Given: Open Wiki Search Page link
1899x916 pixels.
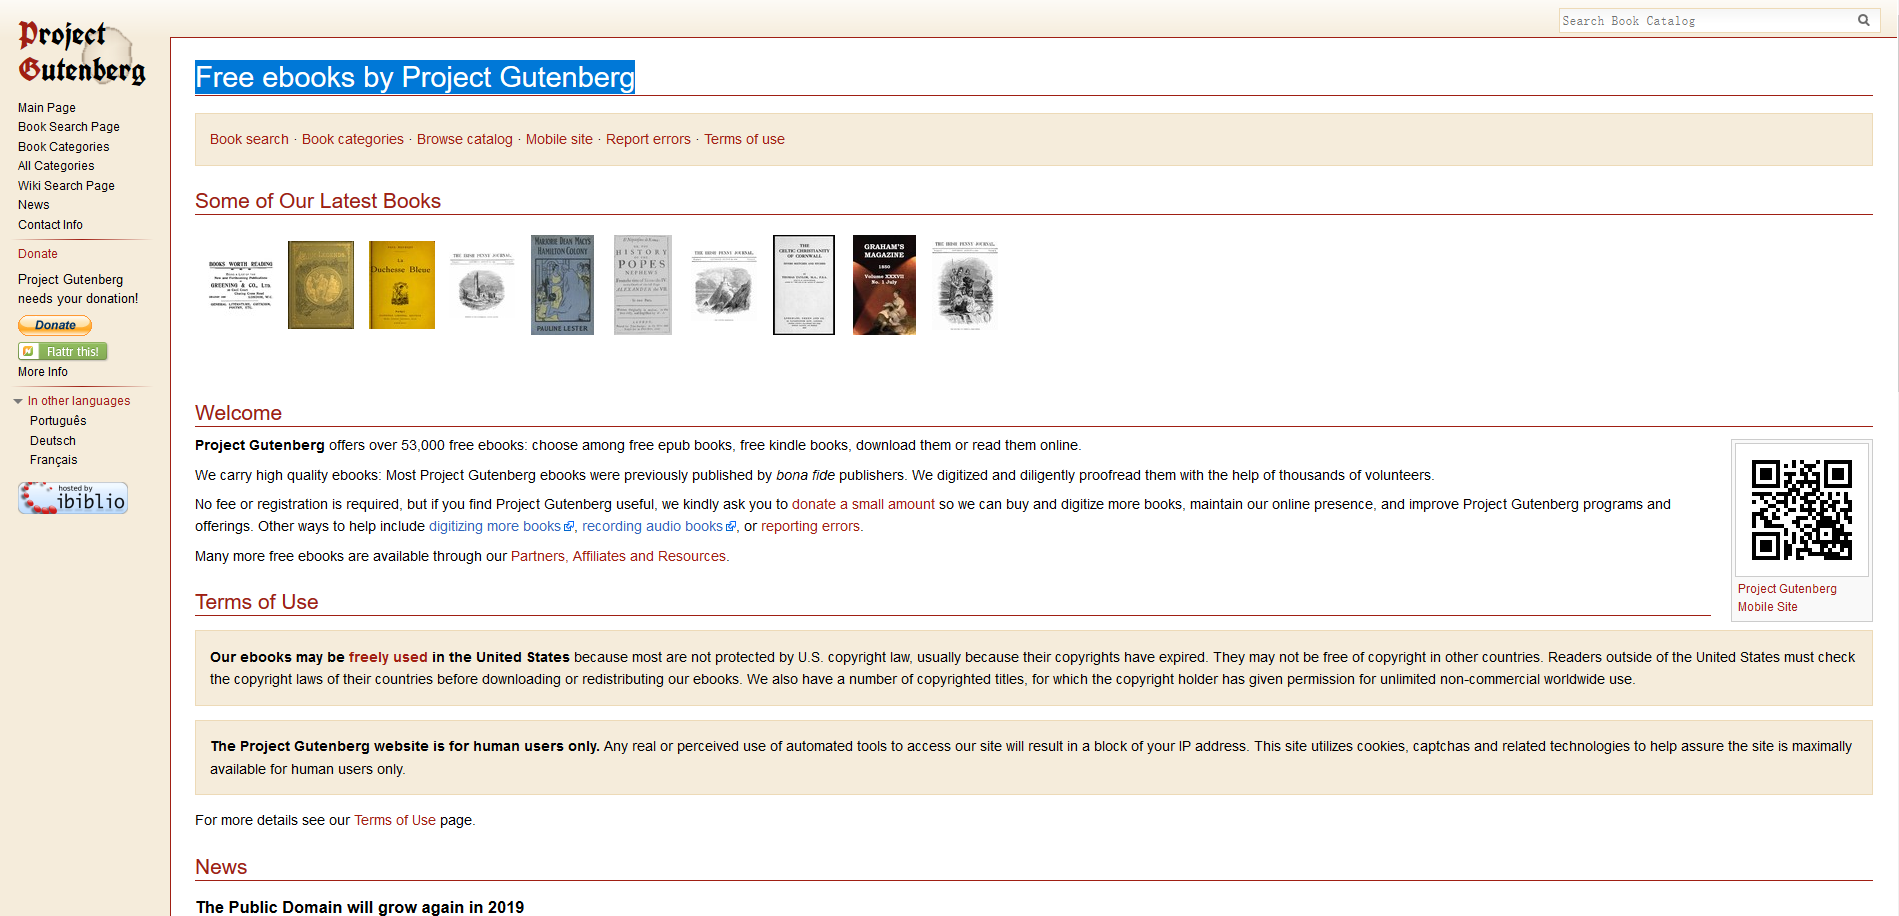Looking at the screenshot, I should click(66, 186).
